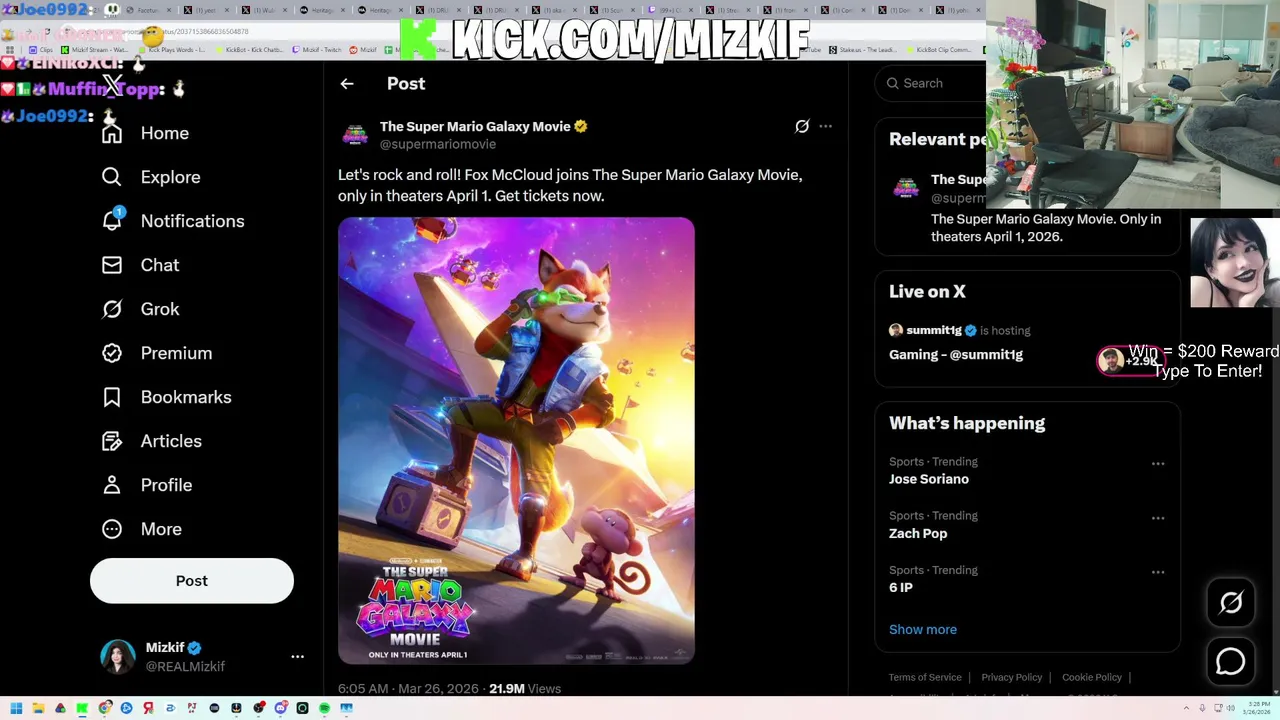Click the Profile person icon
Image resolution: width=1280 pixels, height=720 pixels.
tap(112, 485)
